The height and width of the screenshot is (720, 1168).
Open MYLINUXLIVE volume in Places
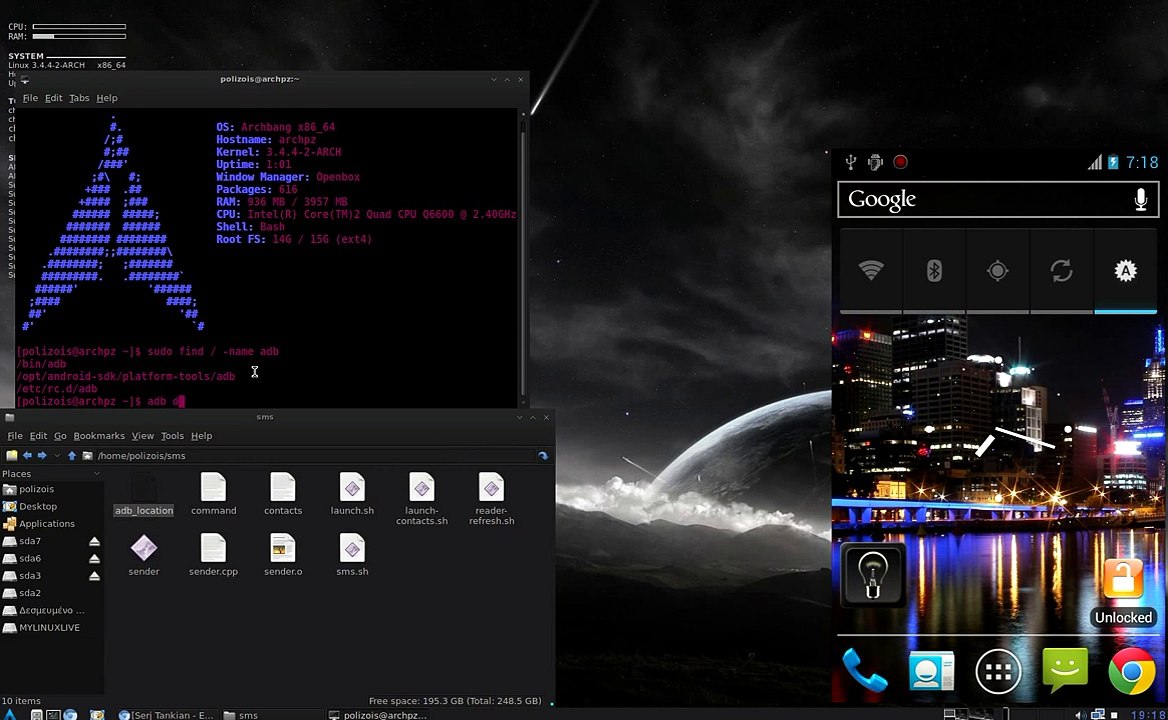(49, 628)
